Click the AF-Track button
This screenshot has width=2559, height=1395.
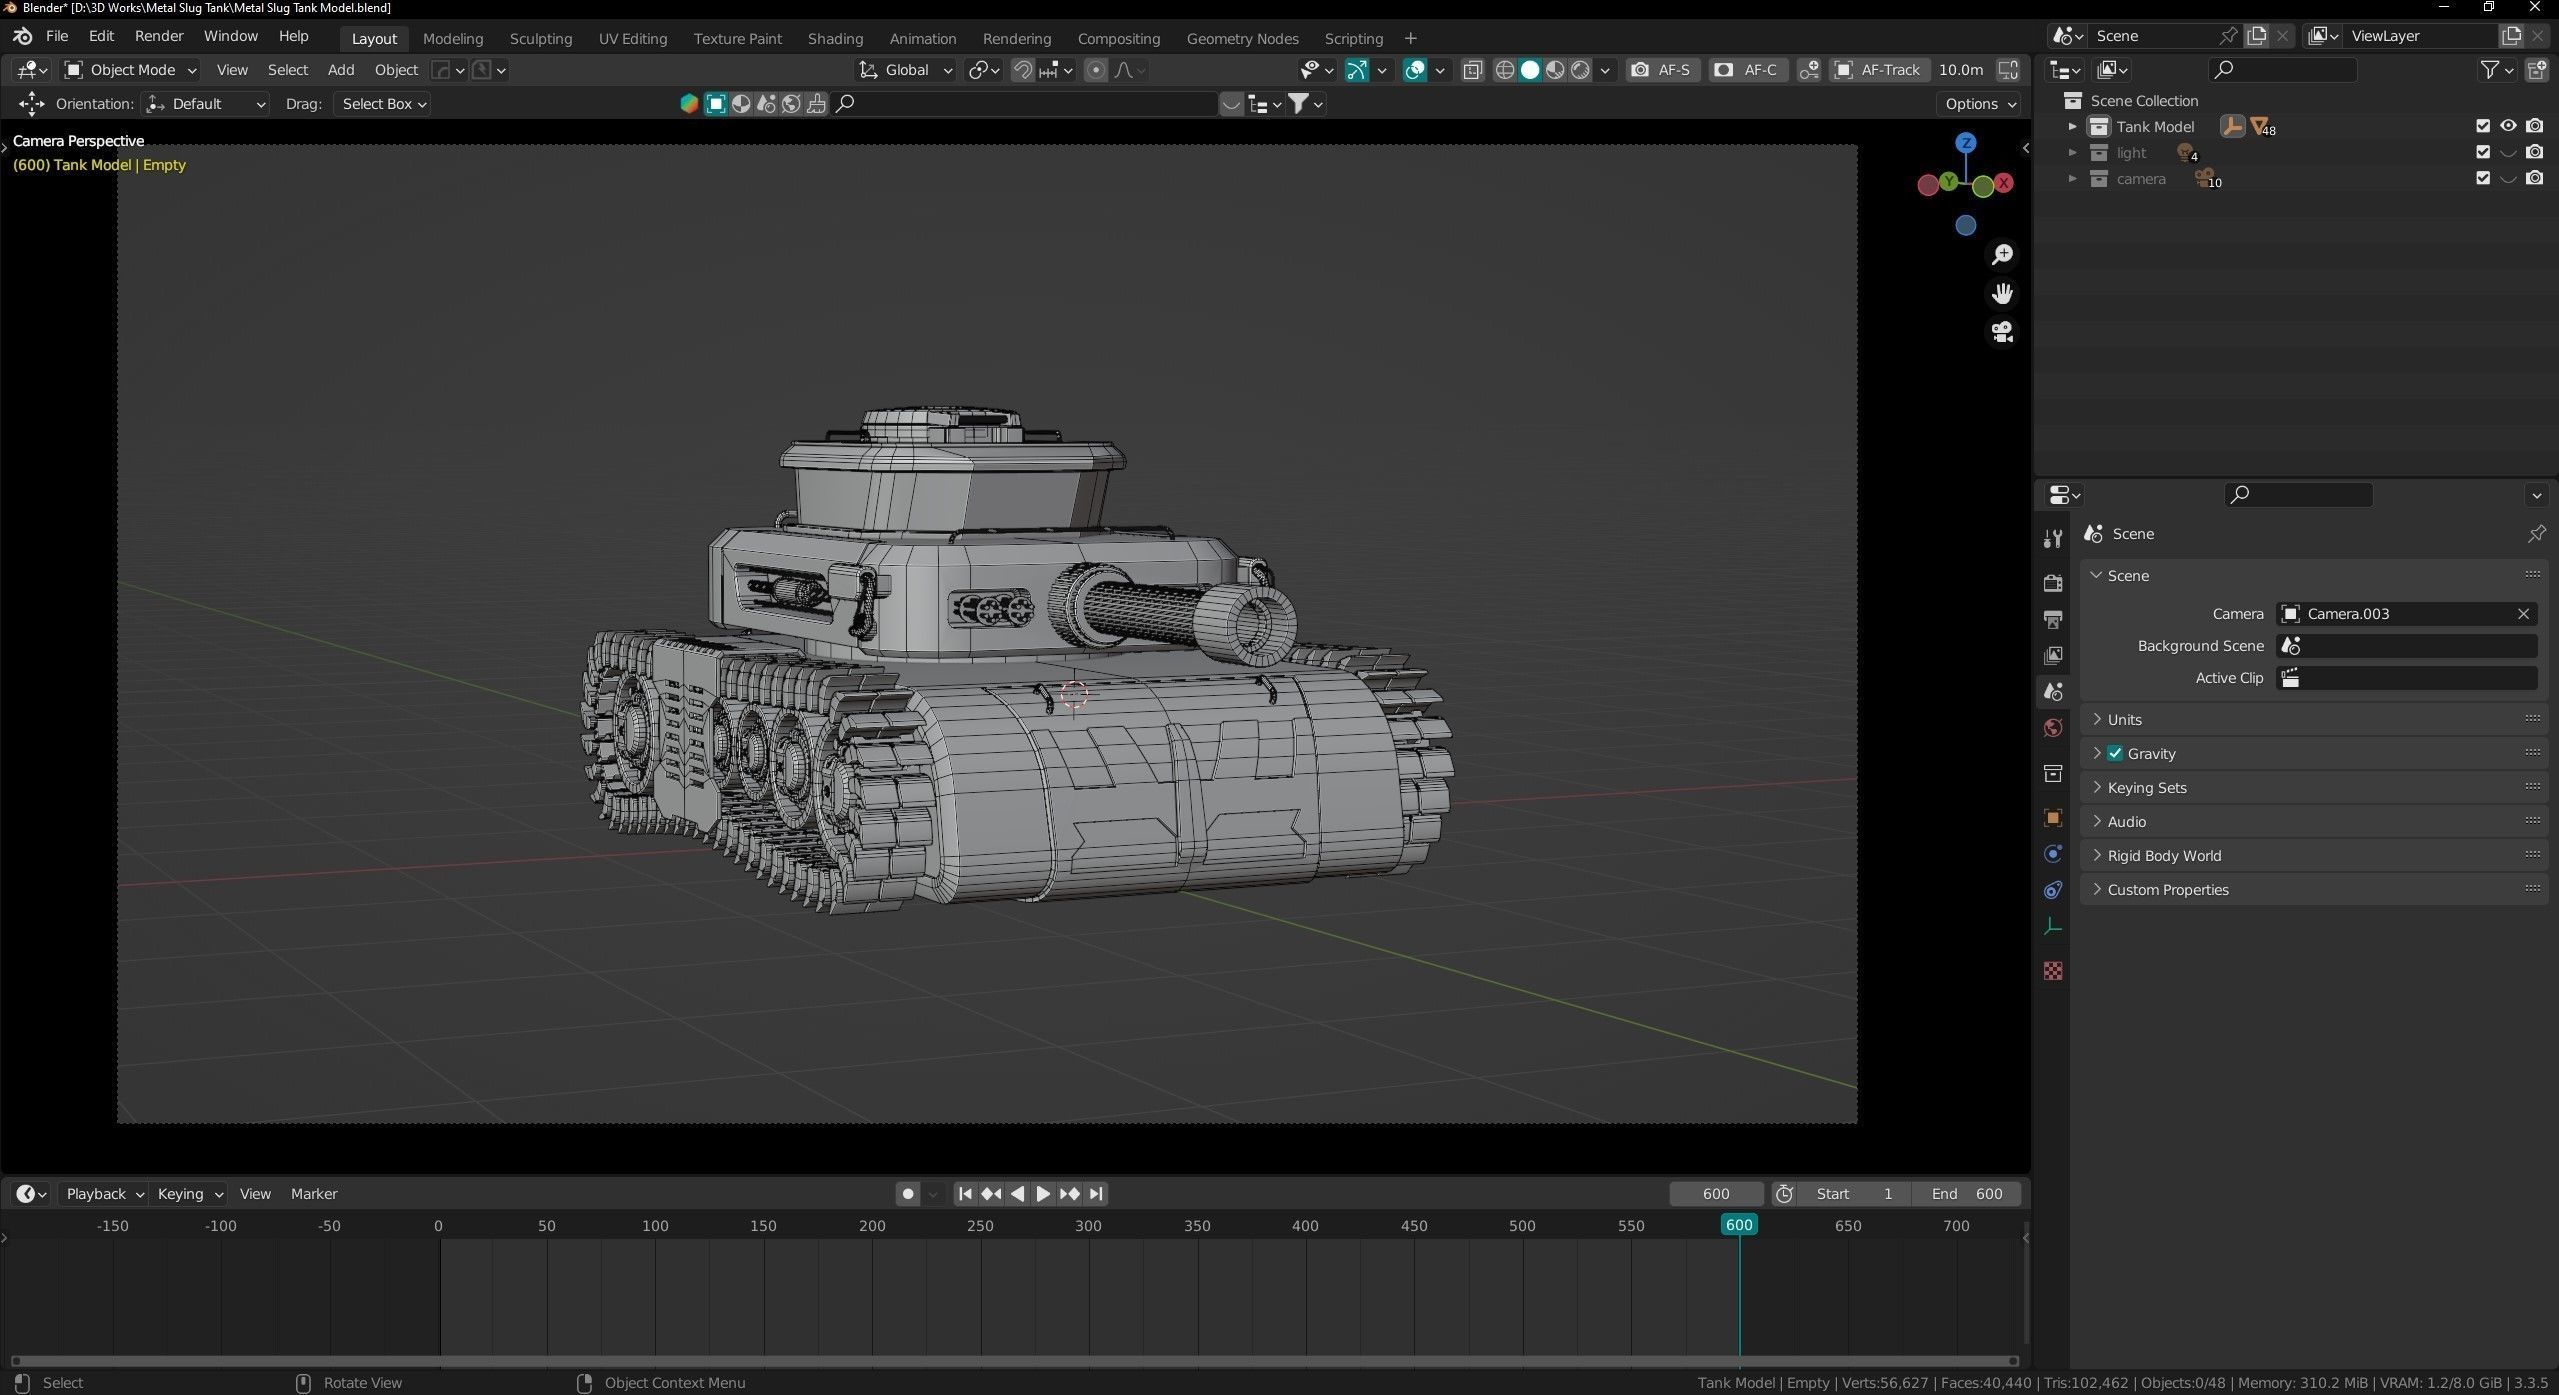pos(1879,70)
